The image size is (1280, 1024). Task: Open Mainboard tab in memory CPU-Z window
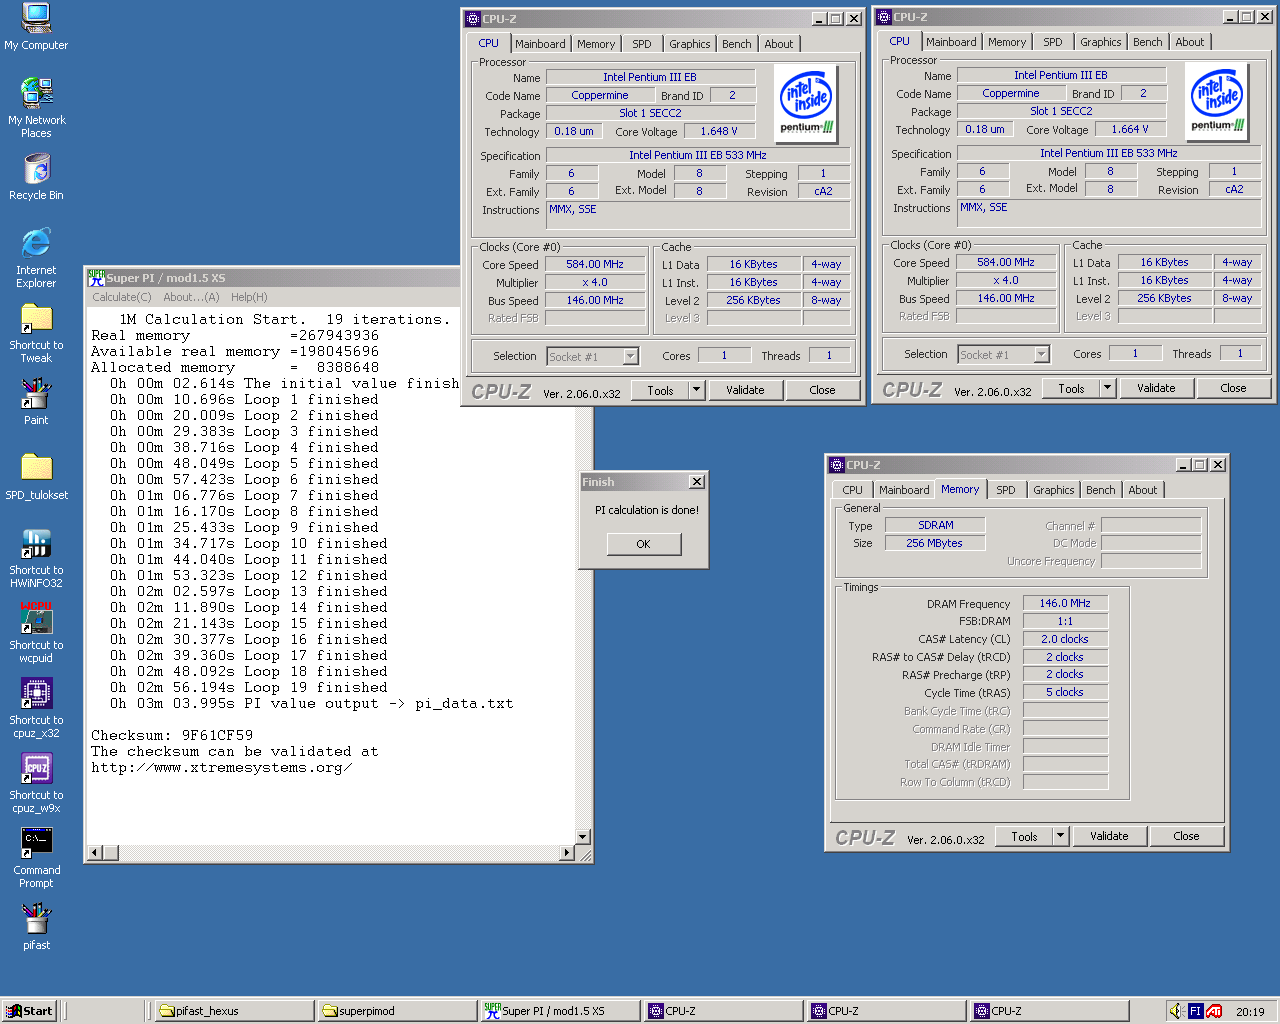point(904,490)
